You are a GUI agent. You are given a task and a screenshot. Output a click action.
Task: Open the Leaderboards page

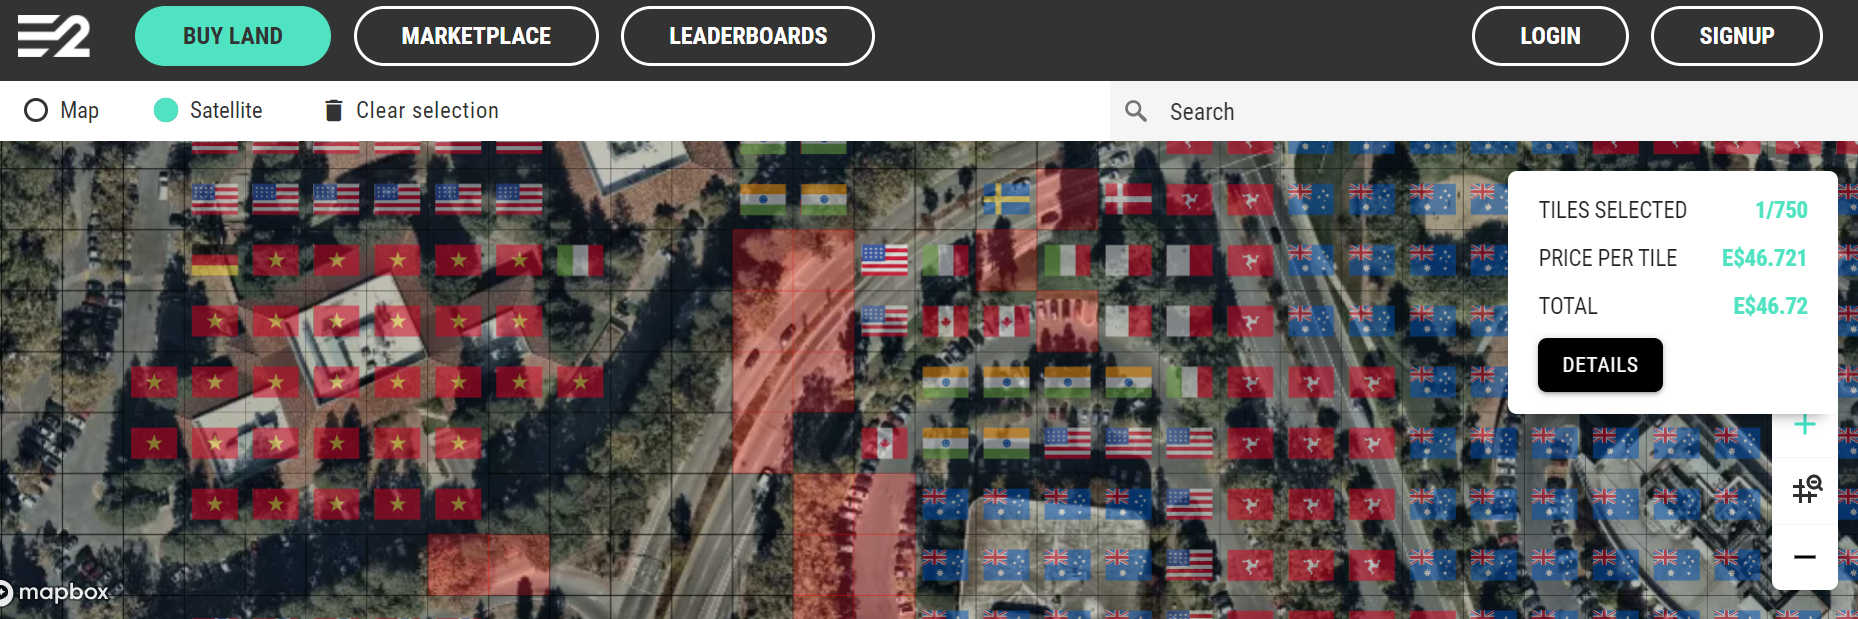(748, 36)
